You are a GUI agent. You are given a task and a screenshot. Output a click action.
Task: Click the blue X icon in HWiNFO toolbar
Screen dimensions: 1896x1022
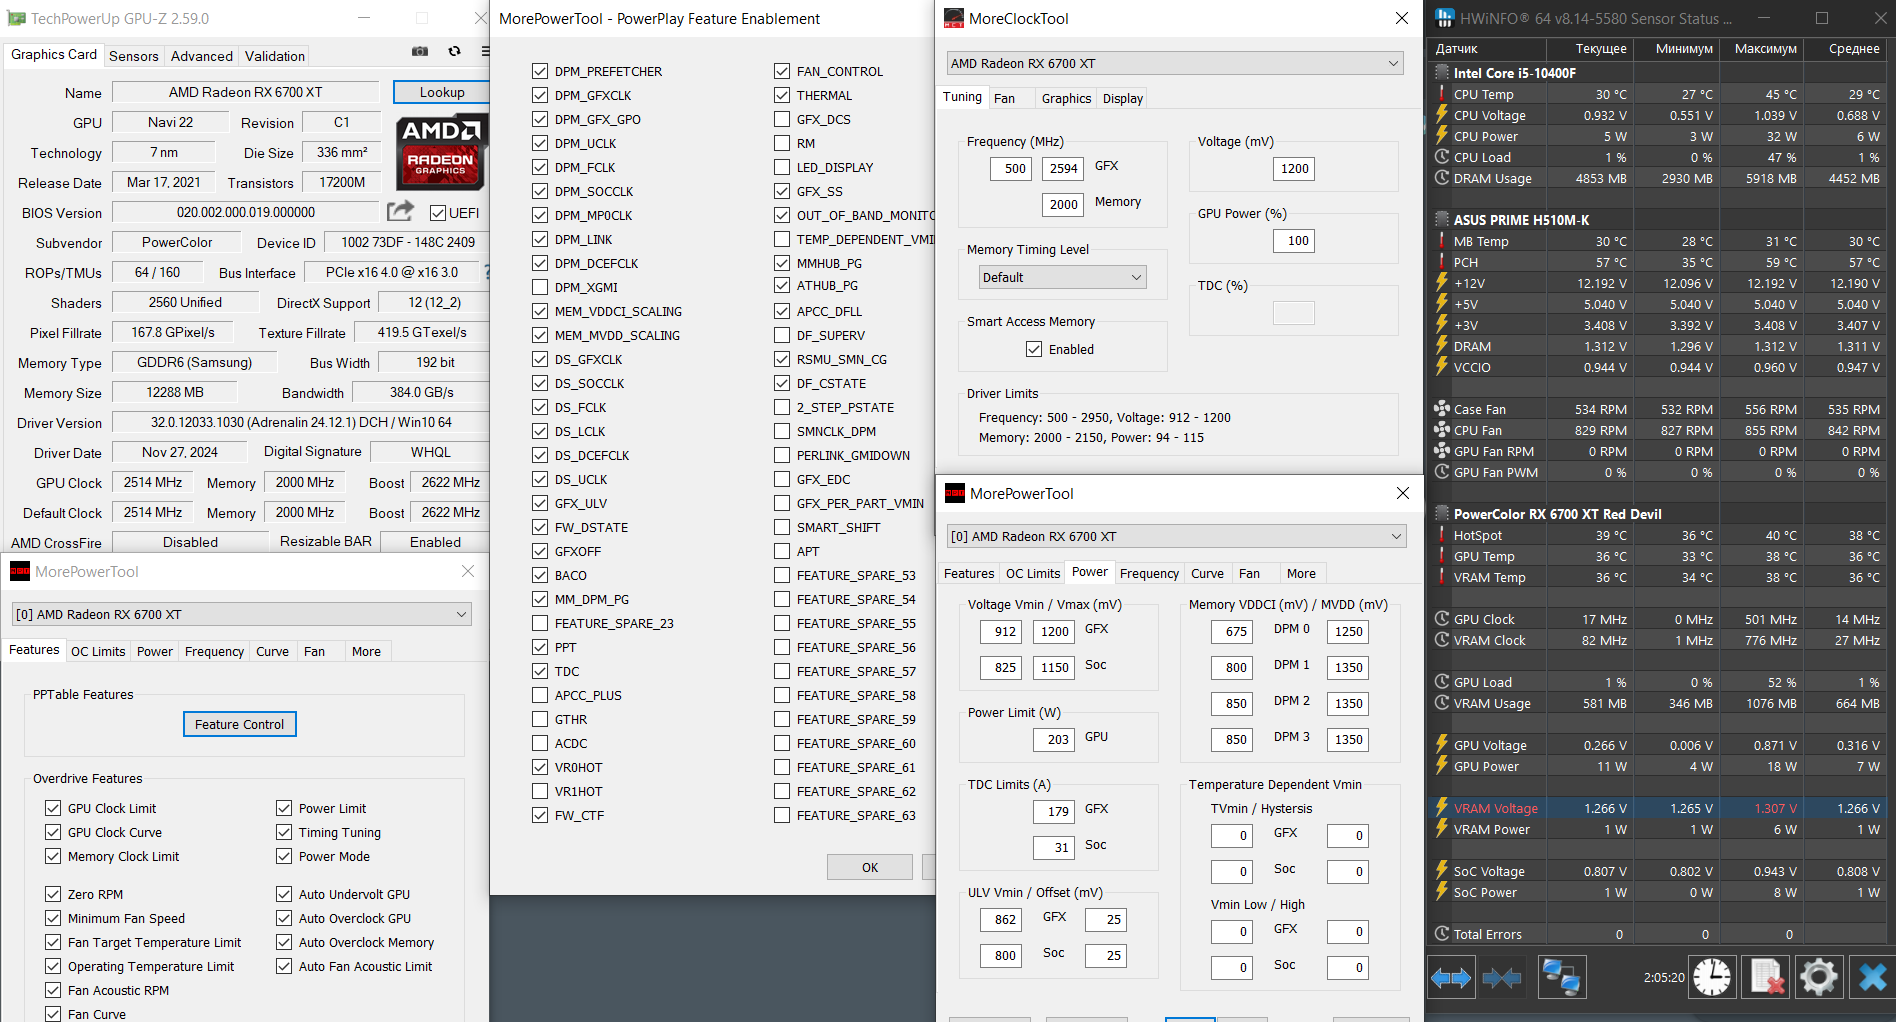[x=1872, y=977]
